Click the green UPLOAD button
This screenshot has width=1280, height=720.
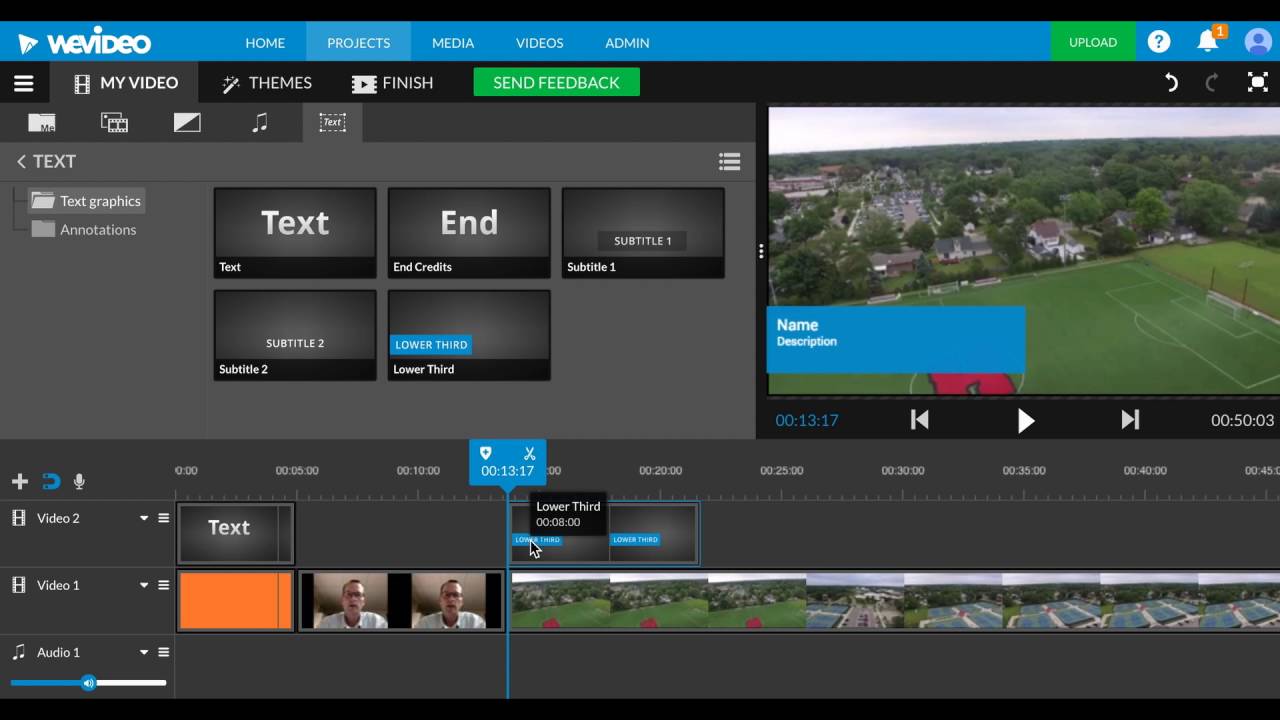tap(1092, 42)
